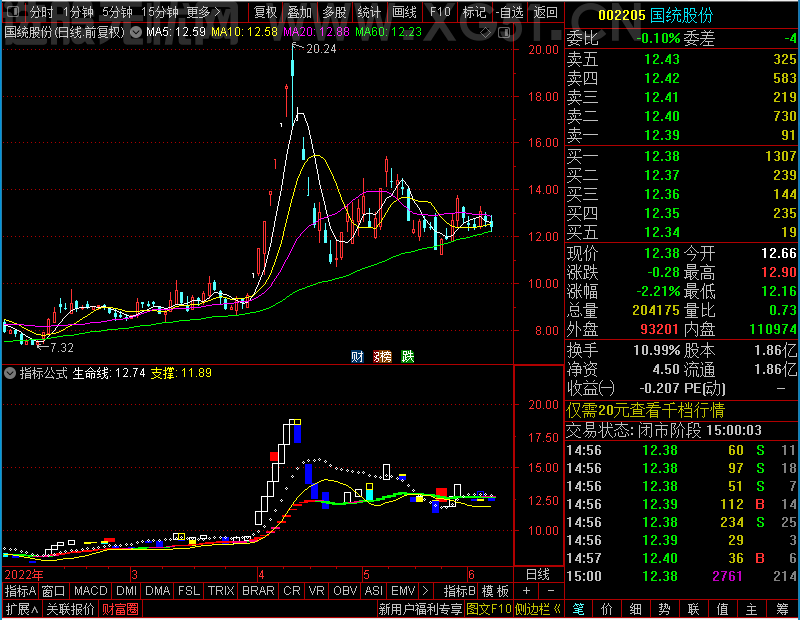
Task: Click the 窗口 window button
Action: tap(54, 591)
